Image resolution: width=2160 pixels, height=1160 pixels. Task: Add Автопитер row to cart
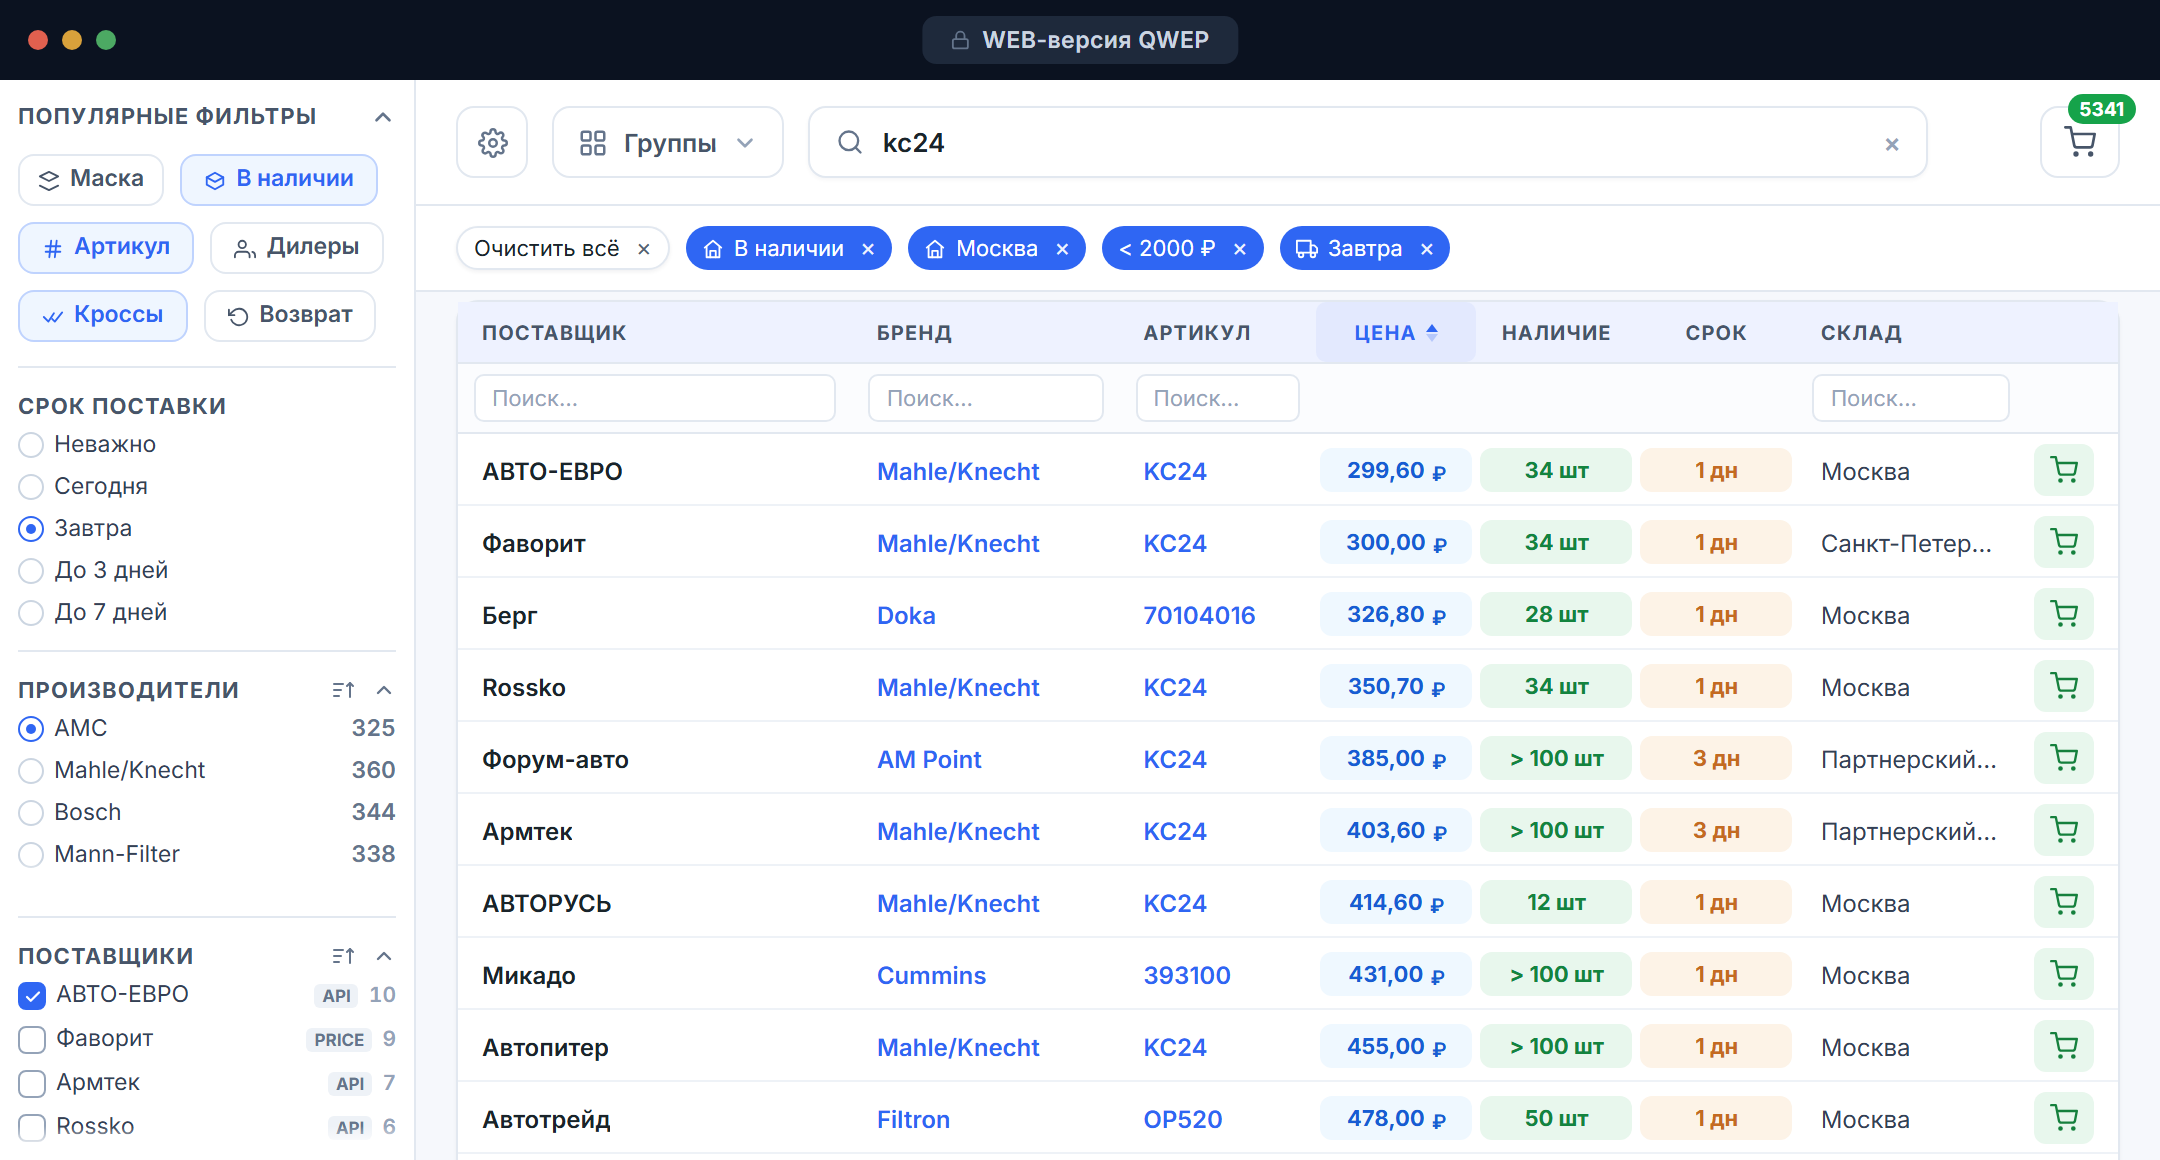pos(2064,1046)
